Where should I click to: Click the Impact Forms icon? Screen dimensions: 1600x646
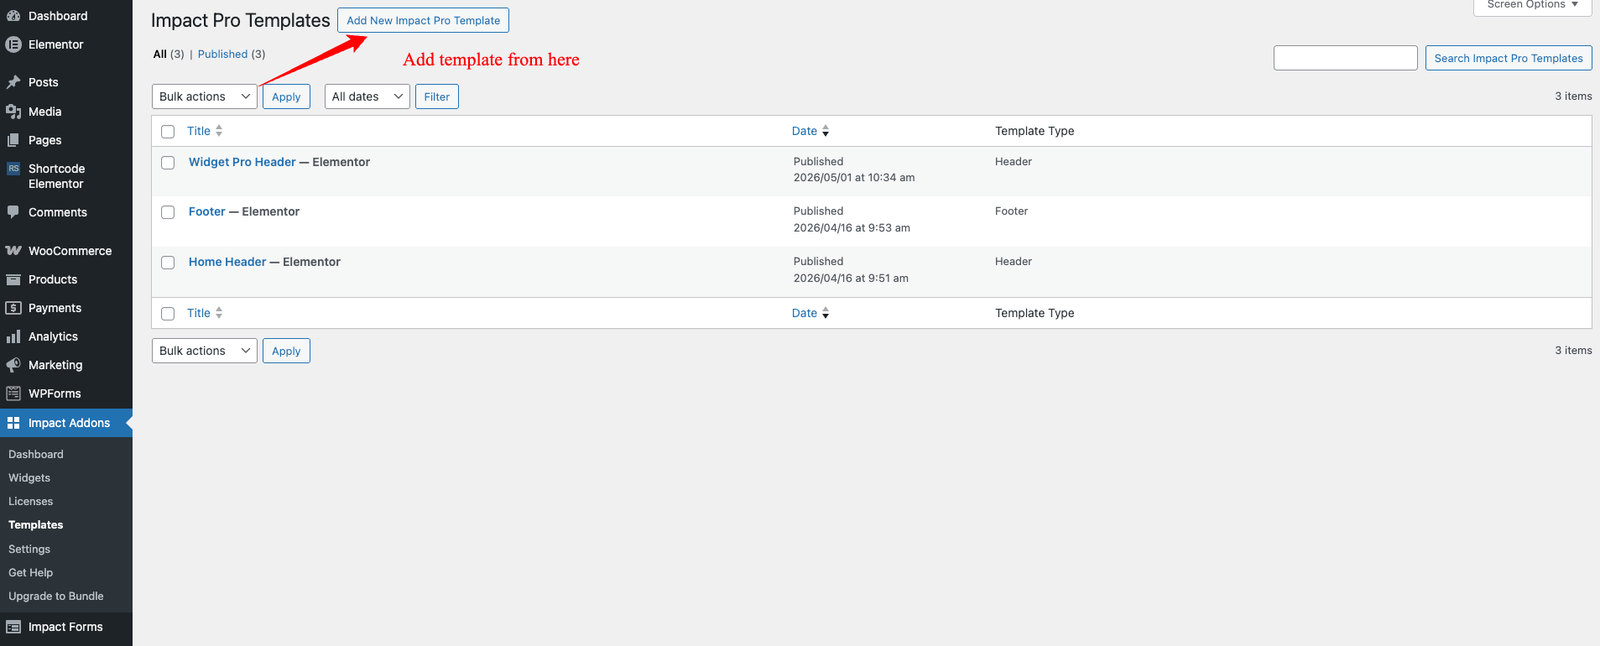tap(13, 627)
